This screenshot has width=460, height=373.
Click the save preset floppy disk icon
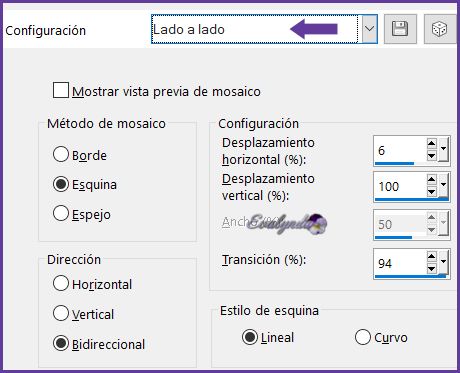(x=400, y=29)
